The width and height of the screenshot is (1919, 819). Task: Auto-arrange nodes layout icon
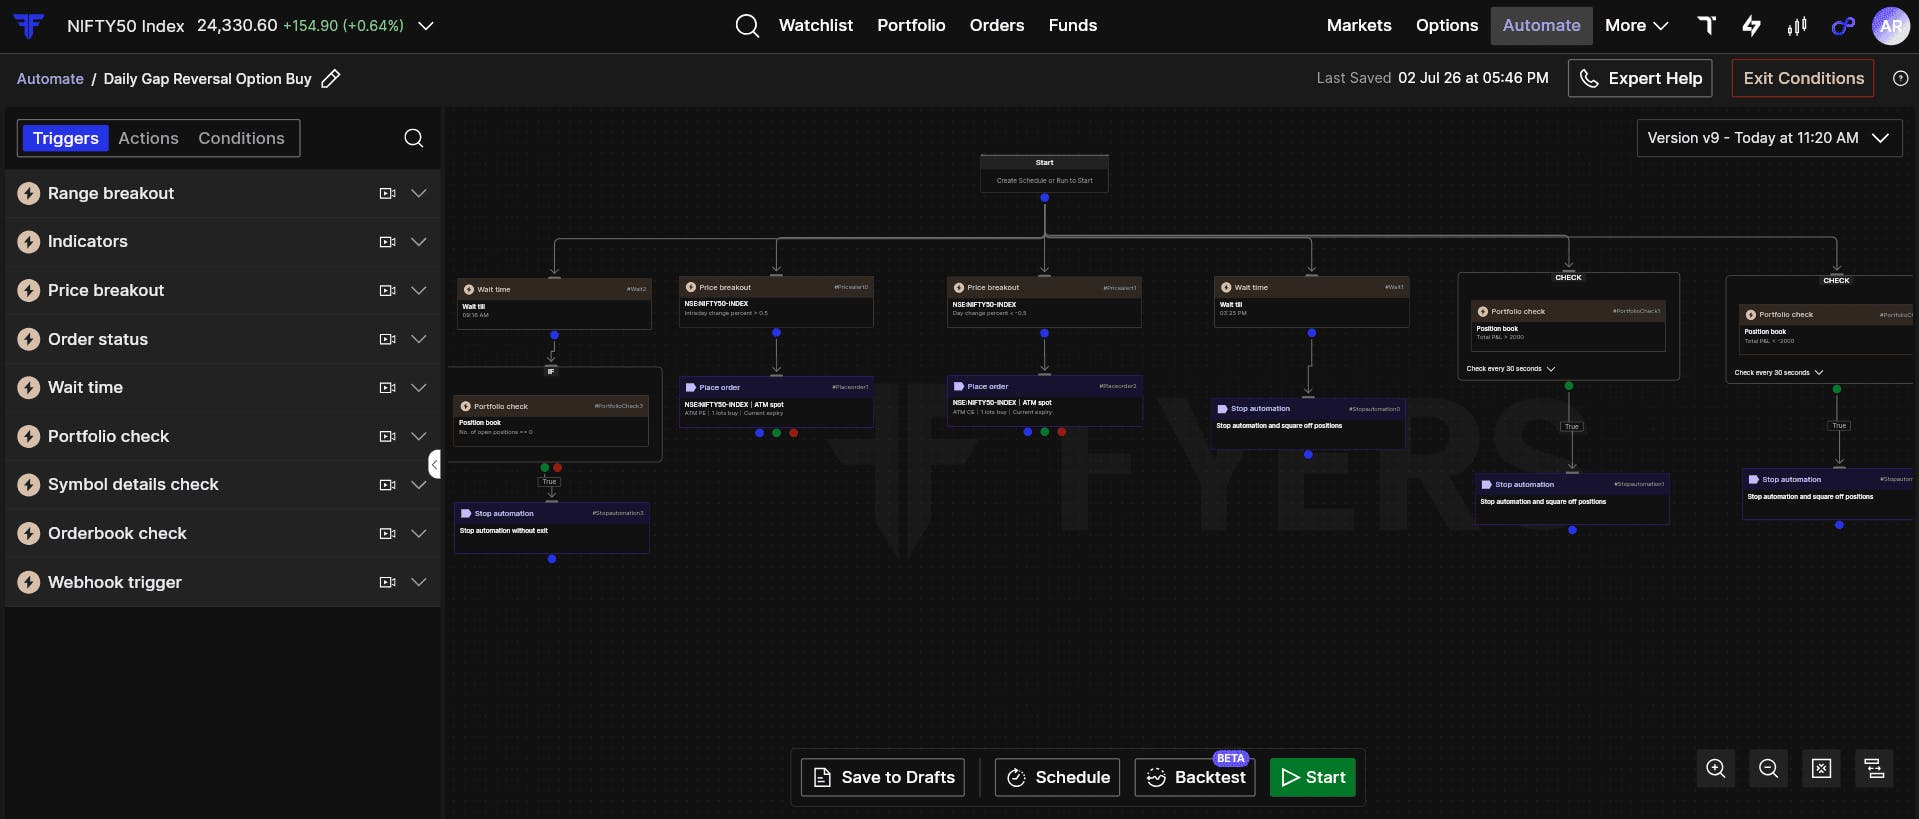tap(1875, 768)
